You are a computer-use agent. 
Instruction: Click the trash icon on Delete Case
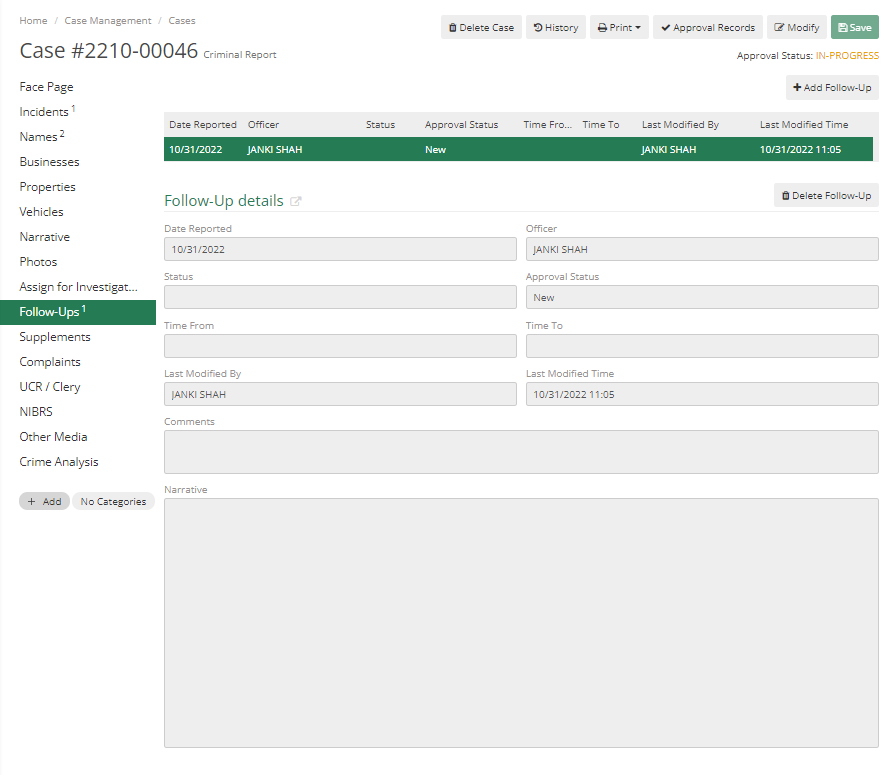(x=452, y=27)
